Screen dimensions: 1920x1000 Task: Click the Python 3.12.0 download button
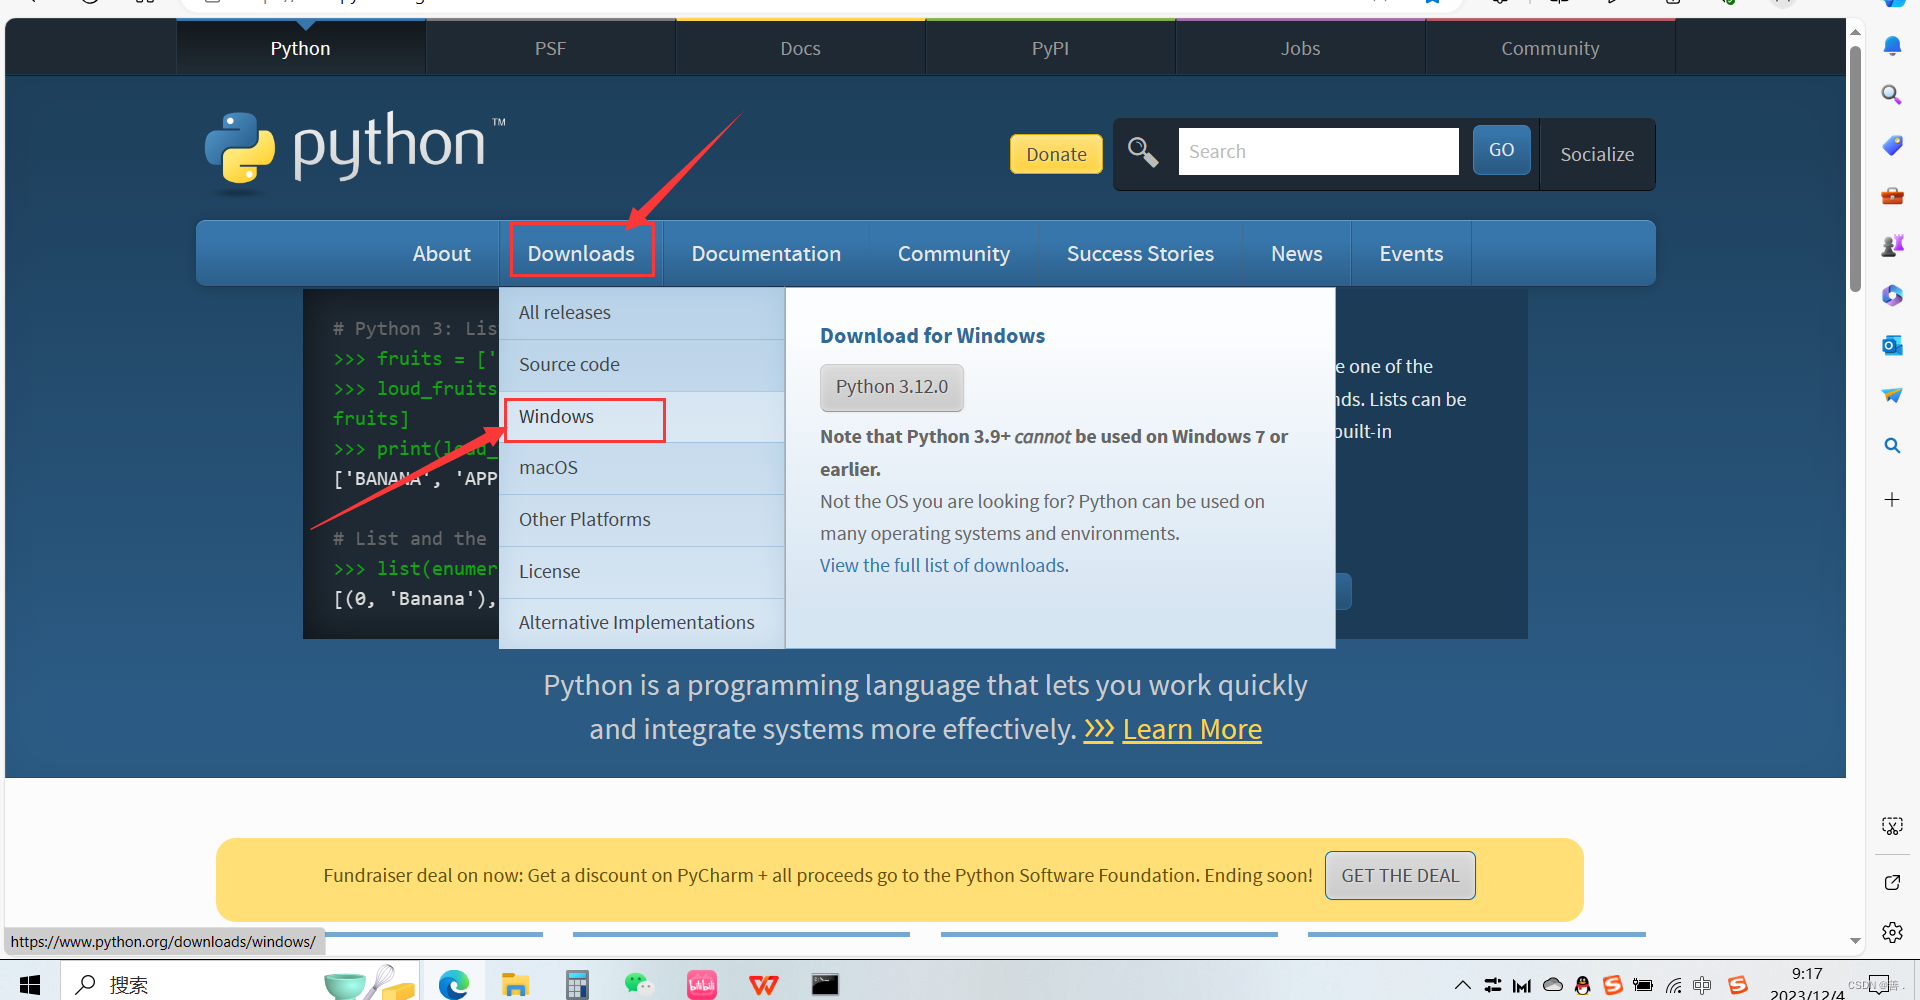pyautogui.click(x=892, y=387)
